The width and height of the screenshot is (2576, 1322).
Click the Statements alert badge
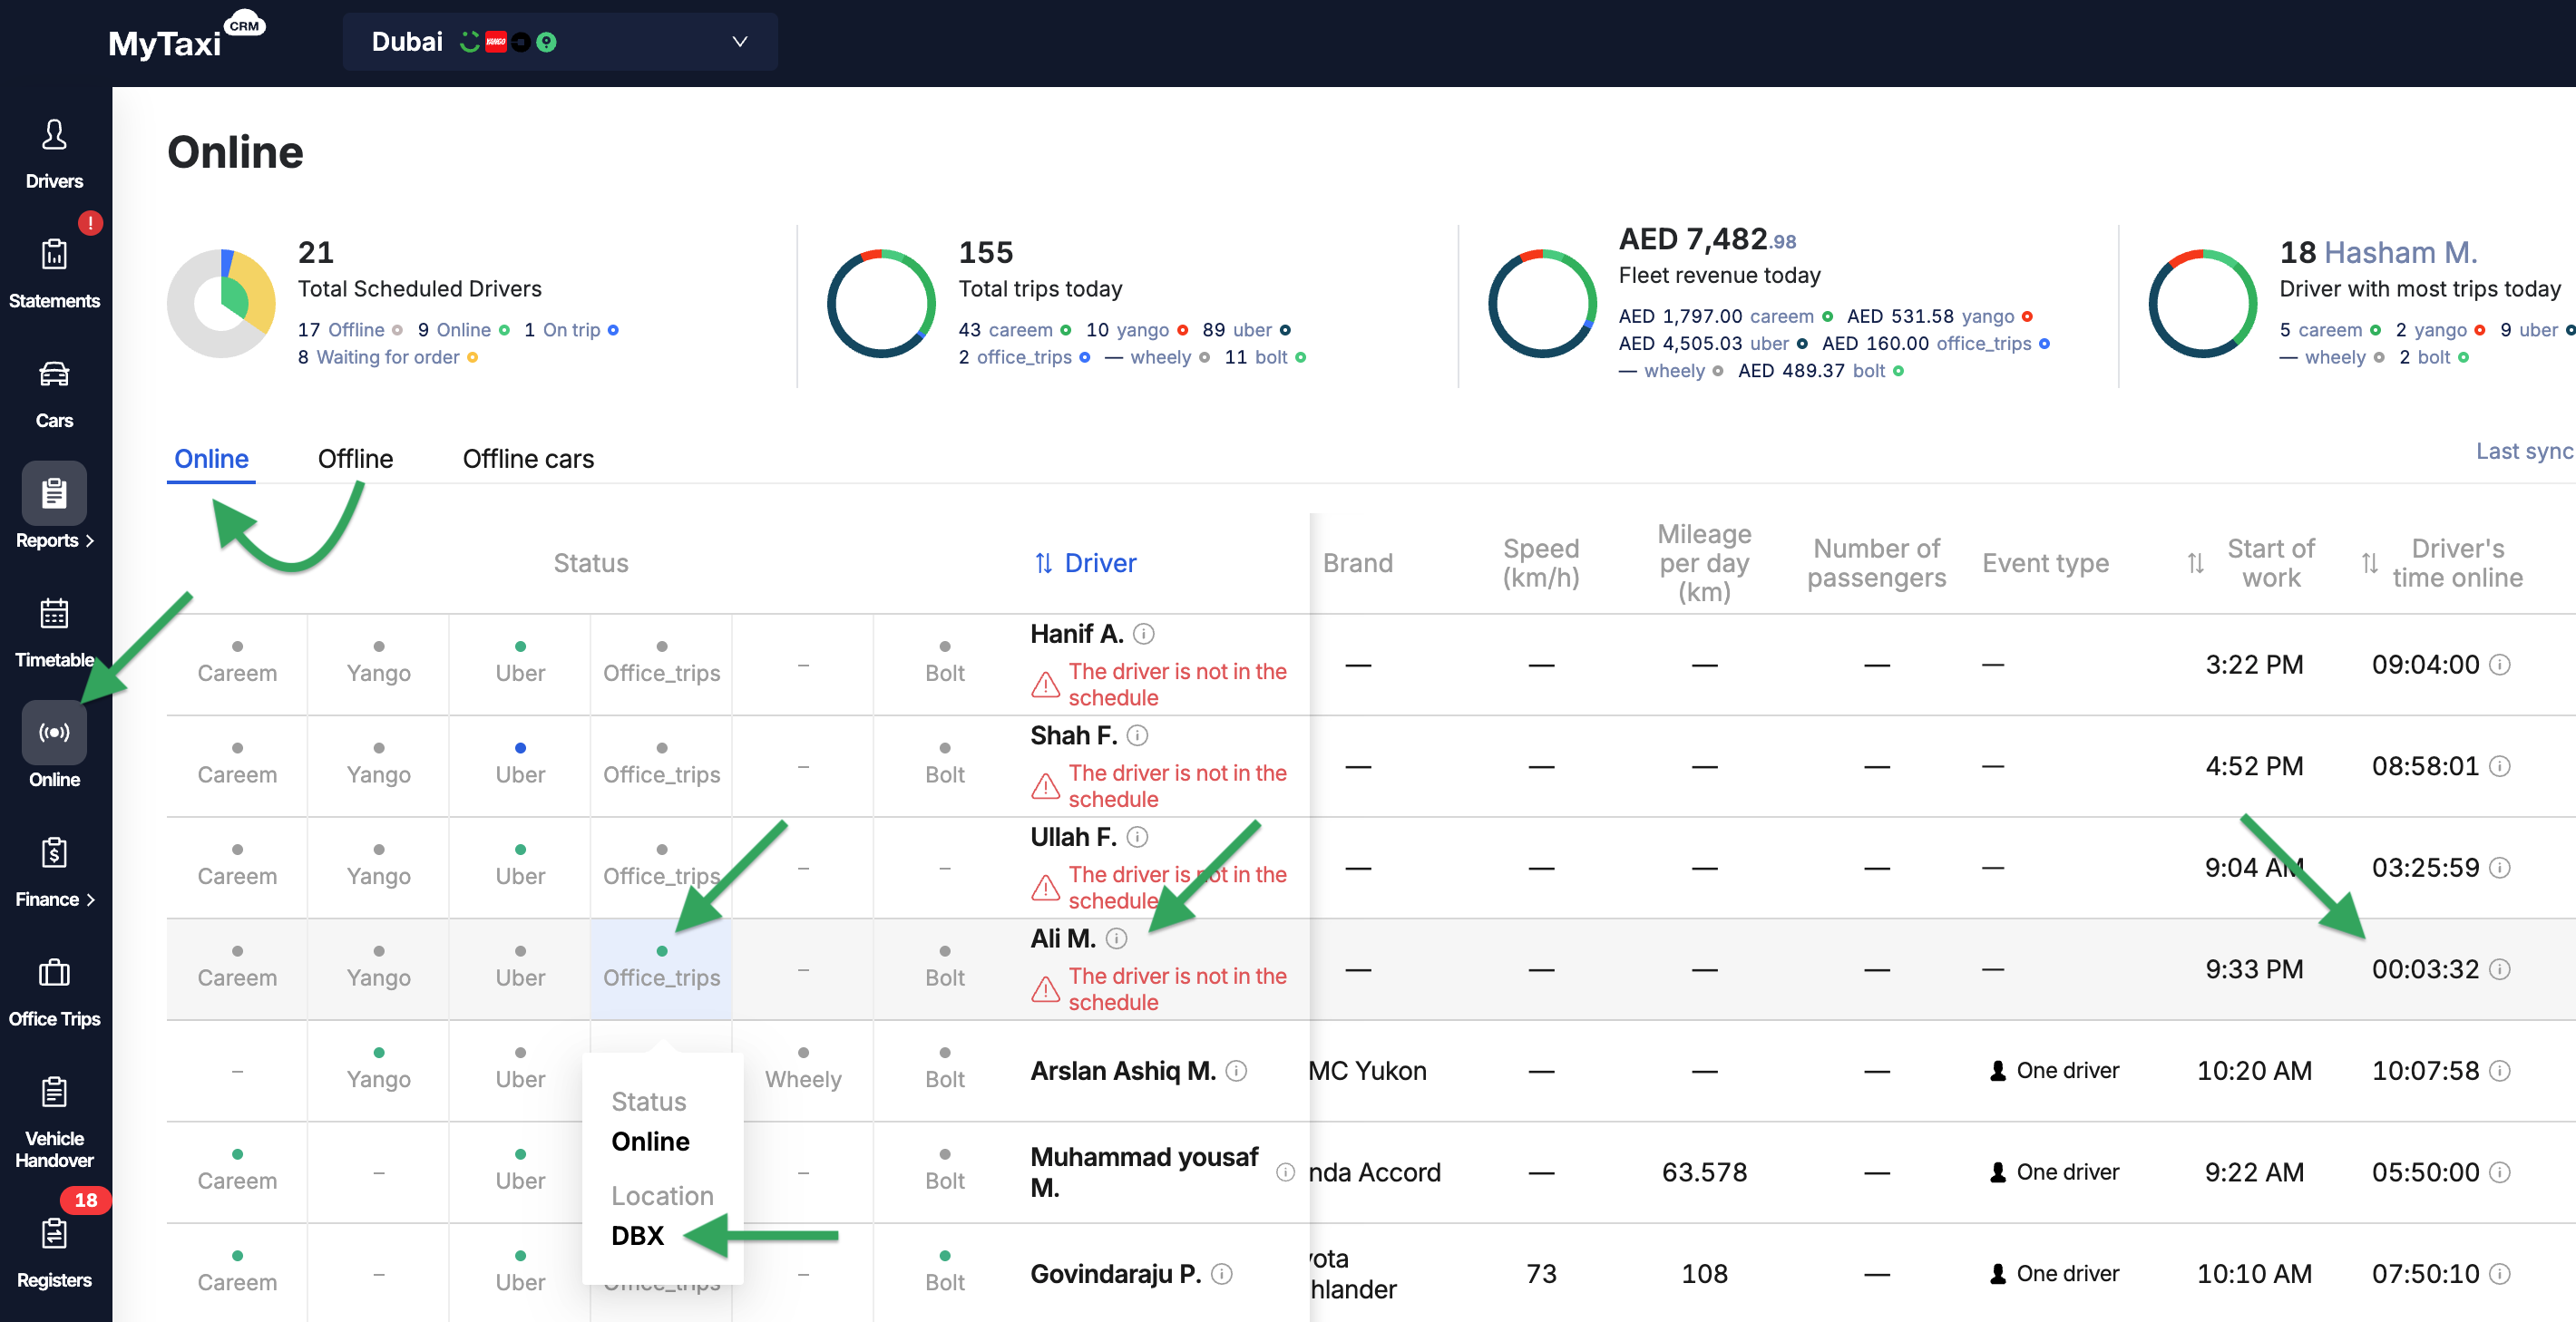point(90,223)
